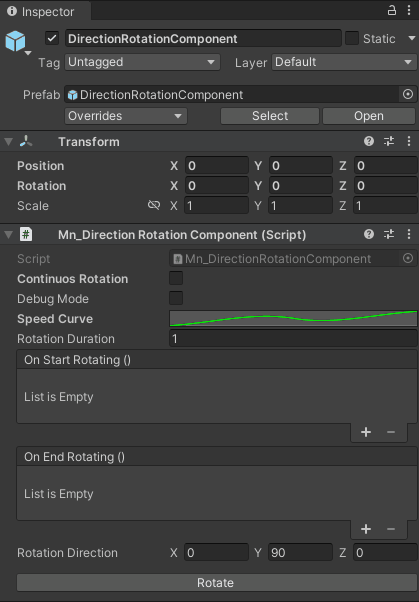This screenshot has height=602, width=419.
Task: Enable the Static checkbox
Action: coord(352,38)
